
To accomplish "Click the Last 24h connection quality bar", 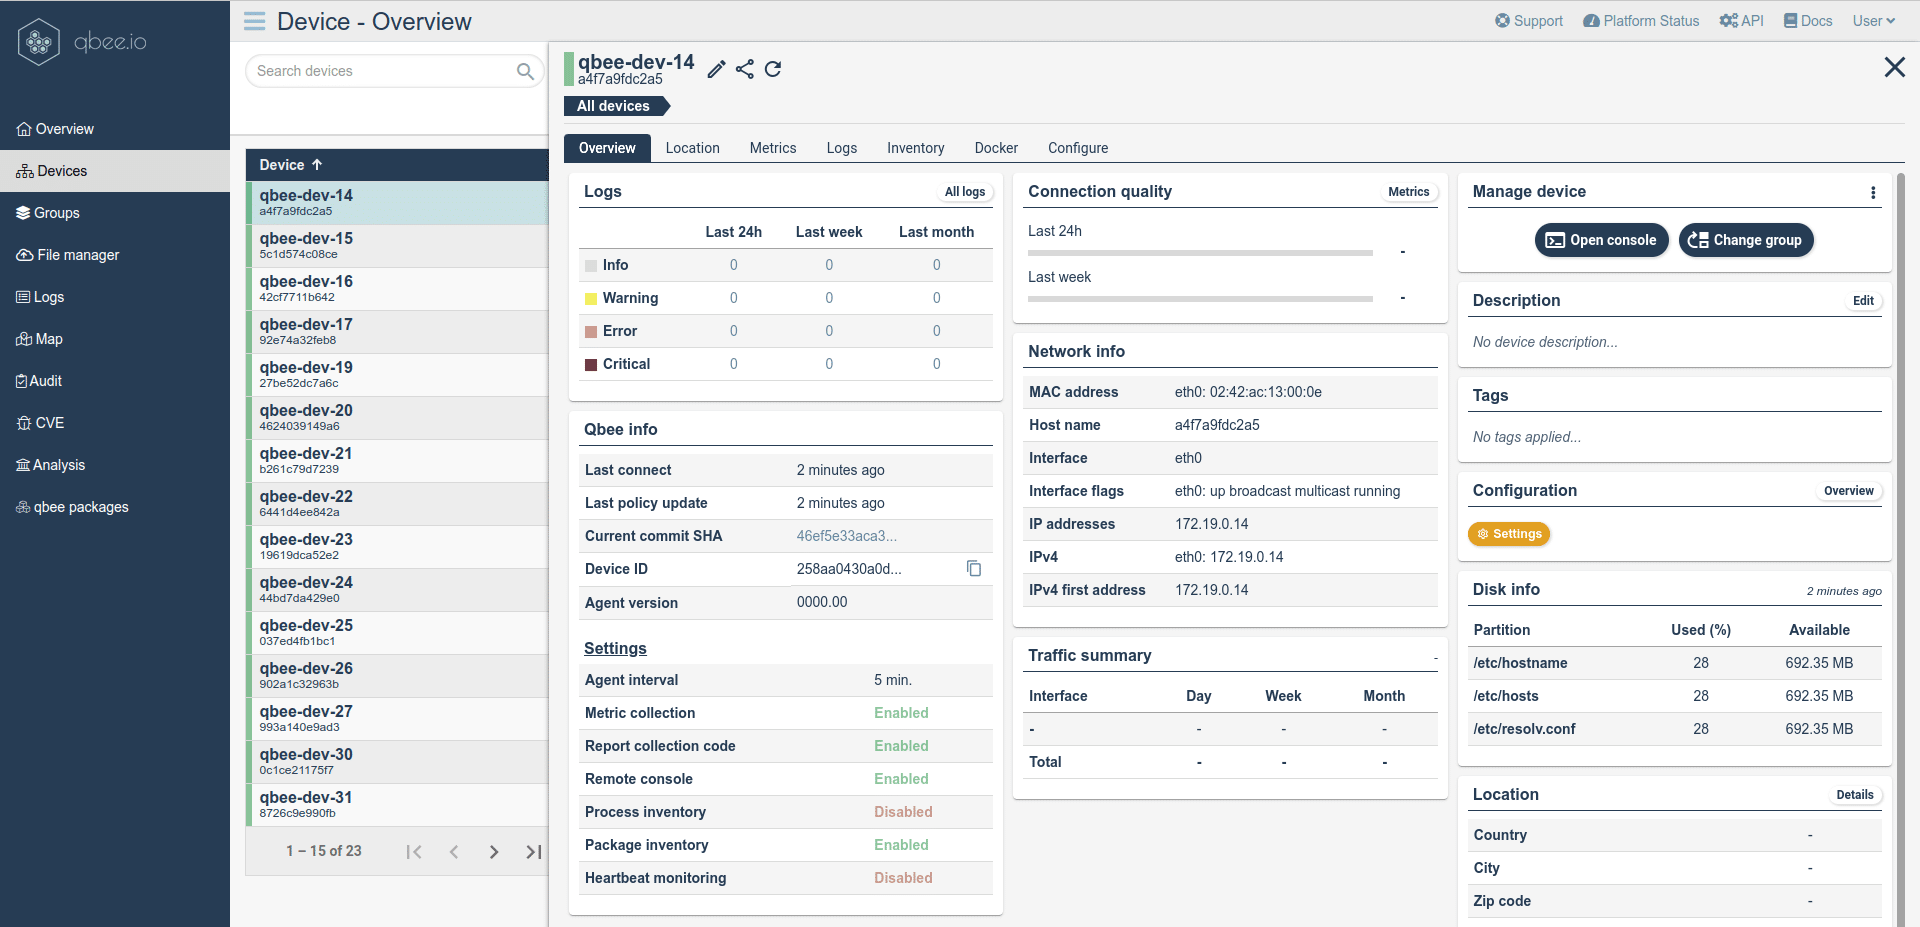I will tap(1200, 253).
